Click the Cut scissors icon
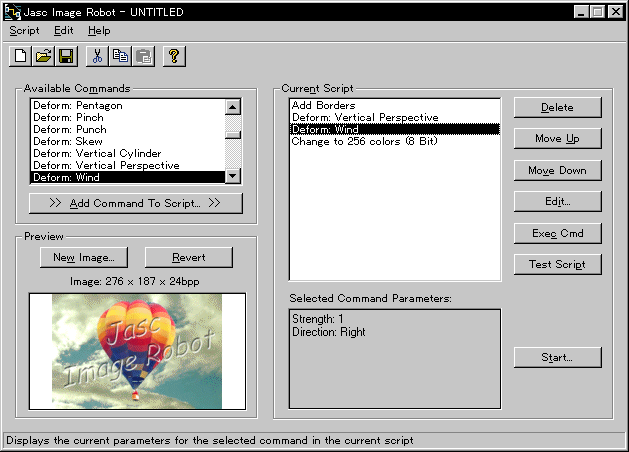 (x=97, y=56)
